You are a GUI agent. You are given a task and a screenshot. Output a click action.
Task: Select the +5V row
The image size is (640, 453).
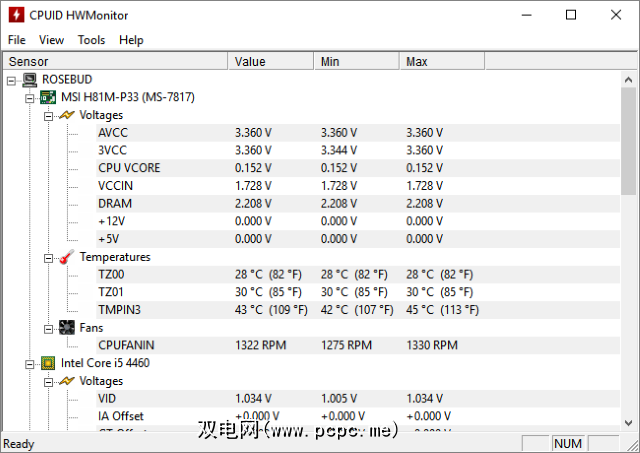[358, 239]
